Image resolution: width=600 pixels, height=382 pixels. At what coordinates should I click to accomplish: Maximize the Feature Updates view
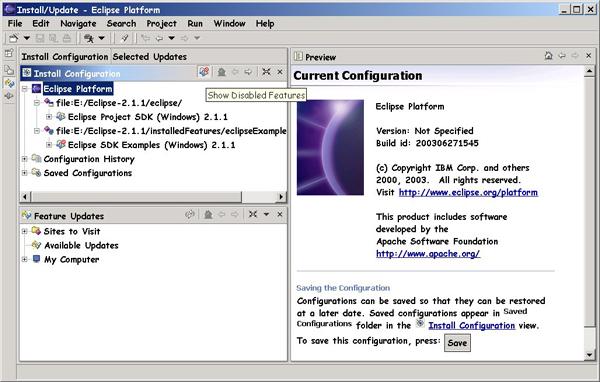(253, 214)
